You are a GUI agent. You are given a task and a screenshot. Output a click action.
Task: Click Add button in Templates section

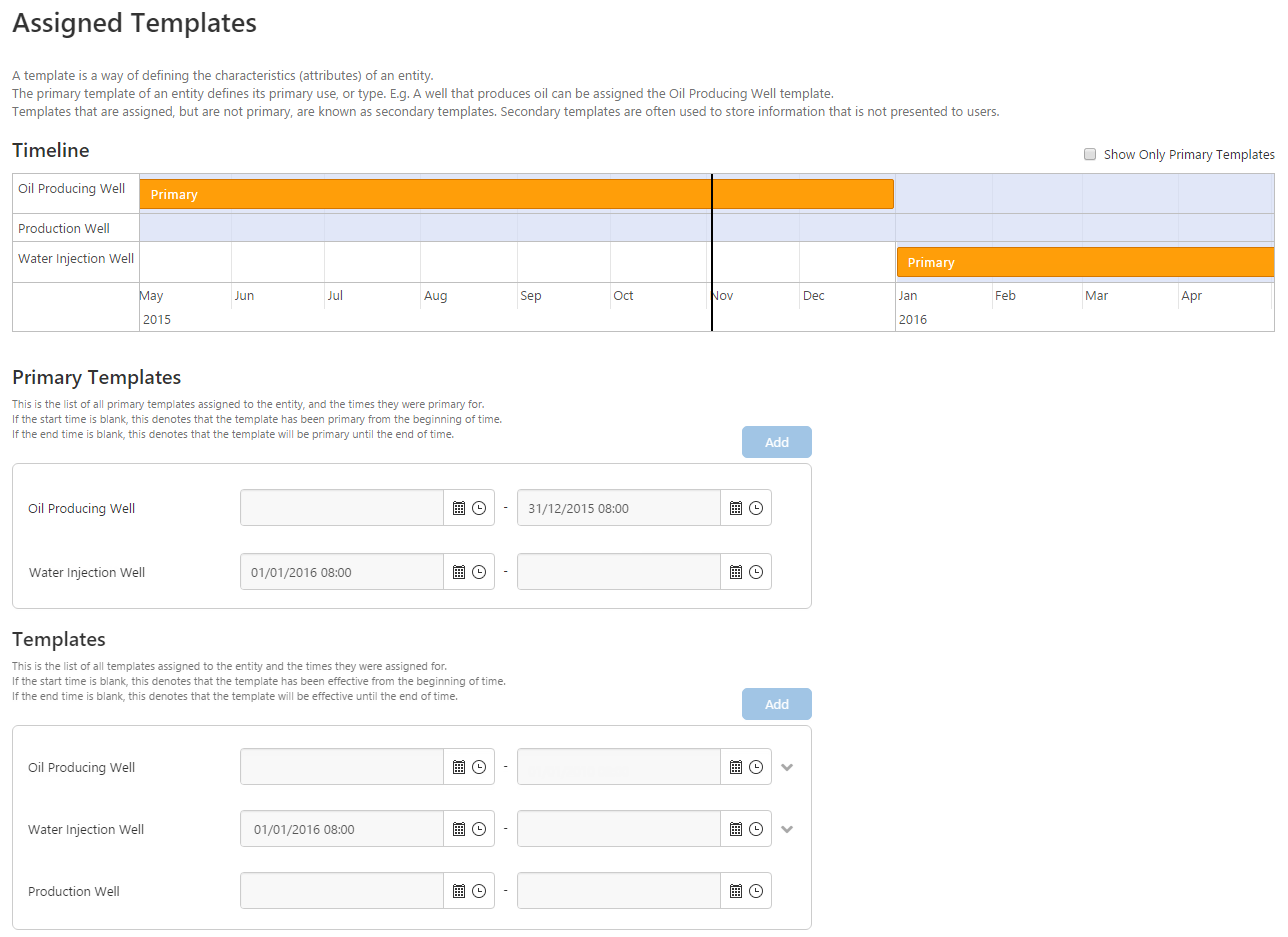[x=777, y=704]
